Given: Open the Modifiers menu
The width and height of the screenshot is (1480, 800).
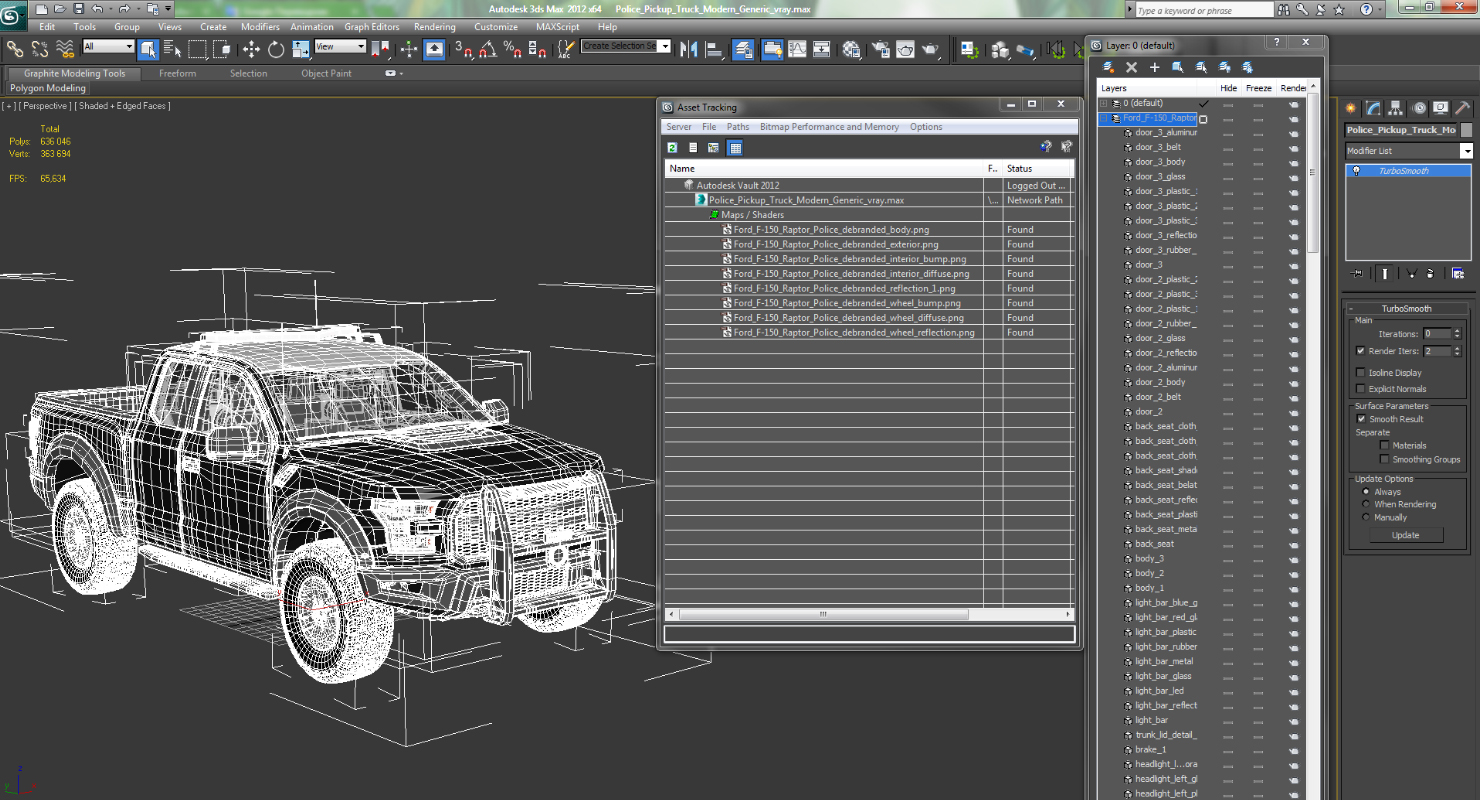Looking at the screenshot, I should (x=260, y=27).
